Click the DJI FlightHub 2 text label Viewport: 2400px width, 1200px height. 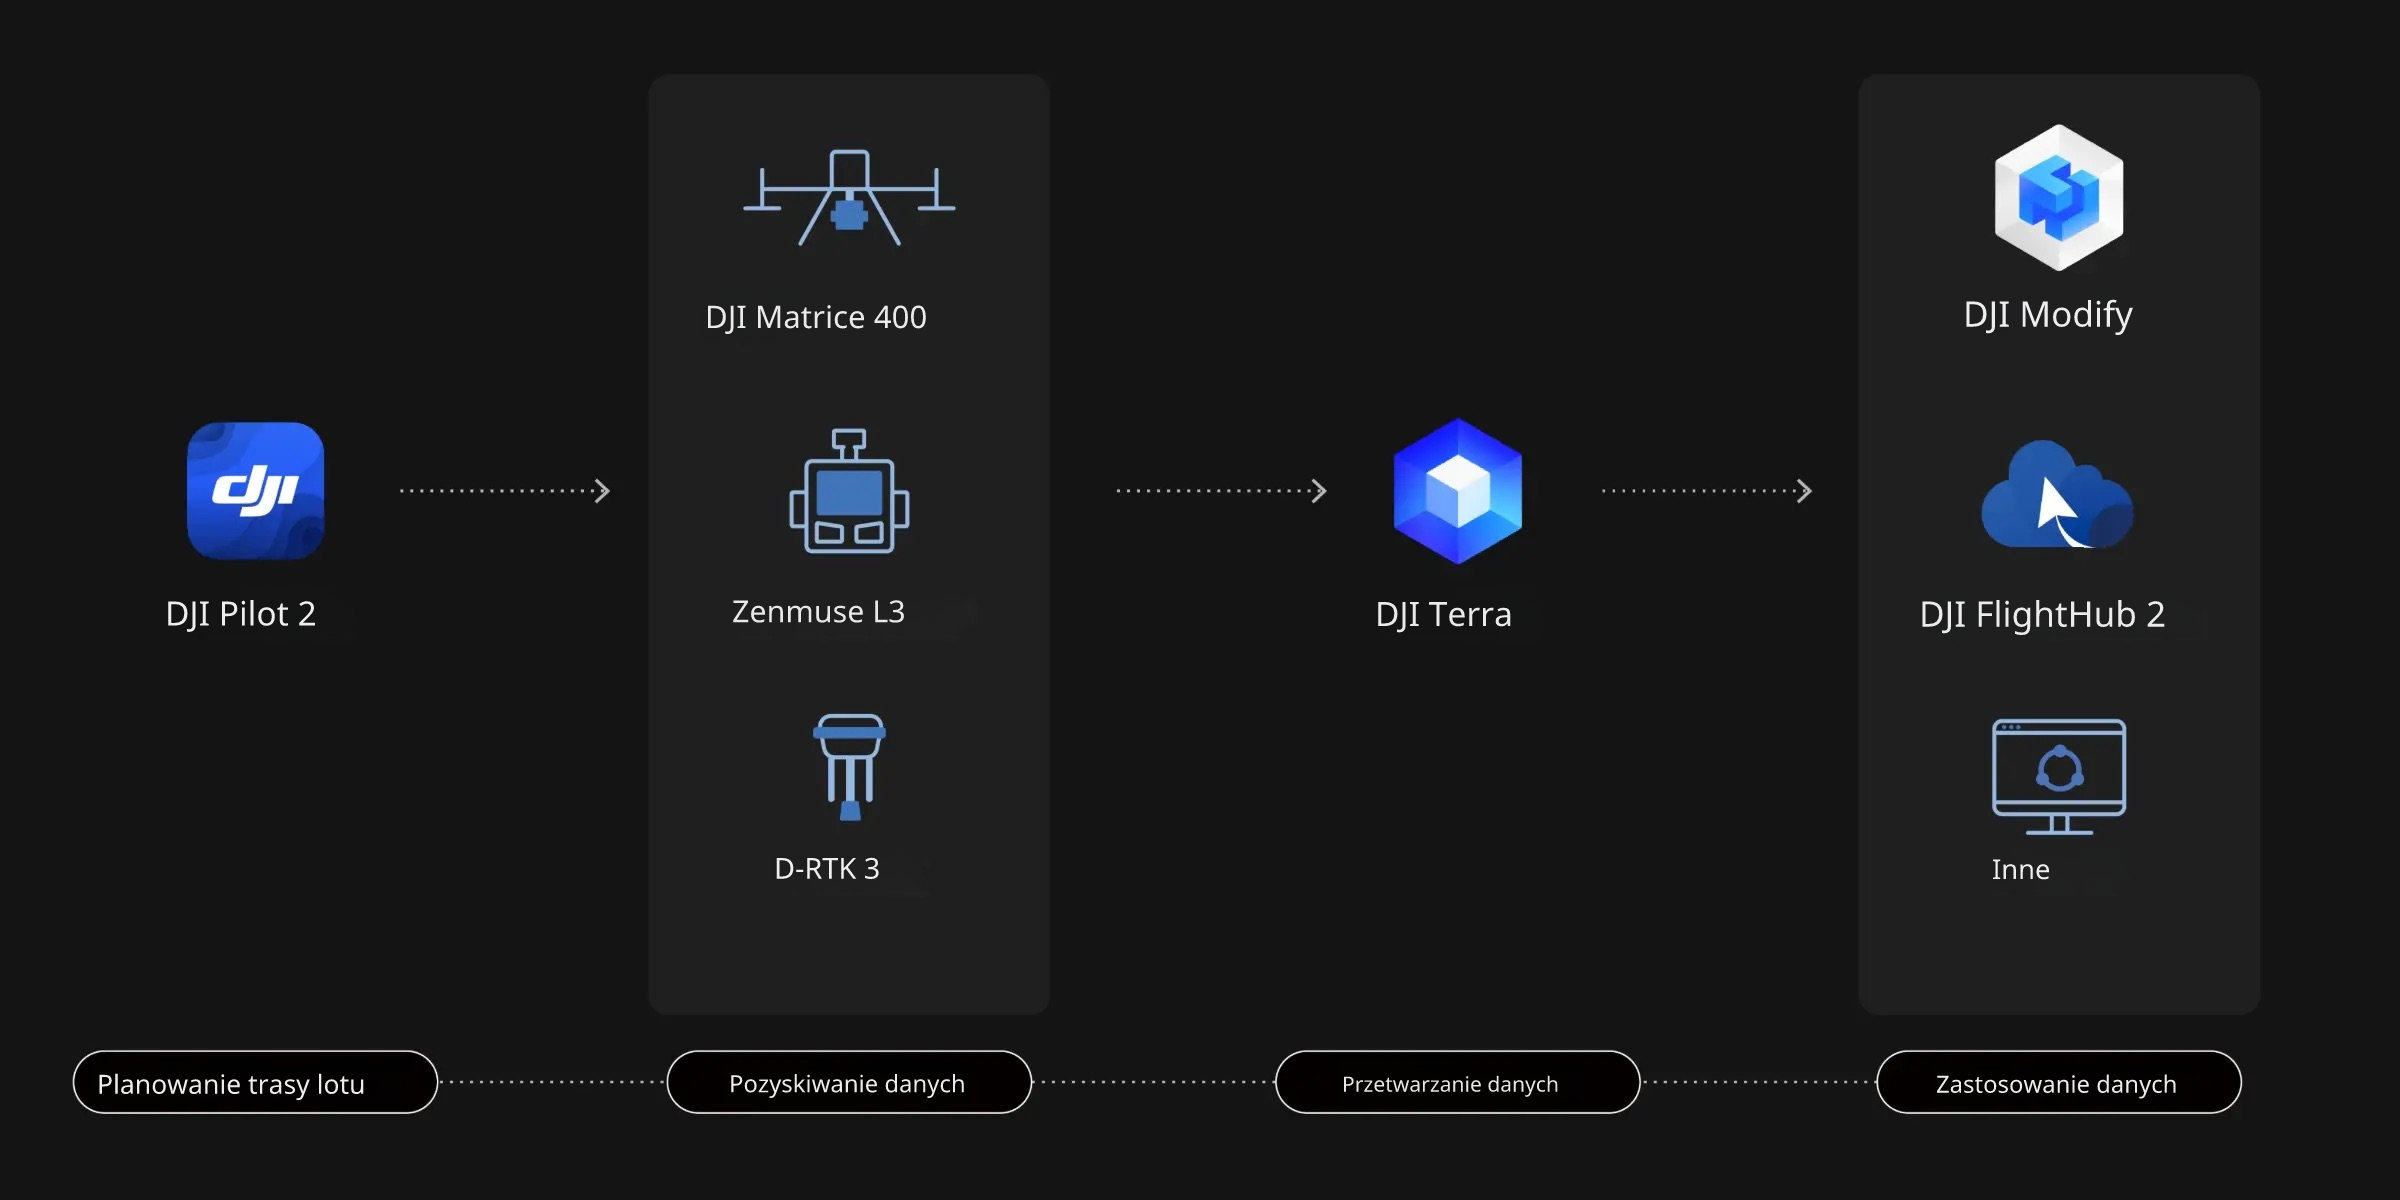point(2042,614)
